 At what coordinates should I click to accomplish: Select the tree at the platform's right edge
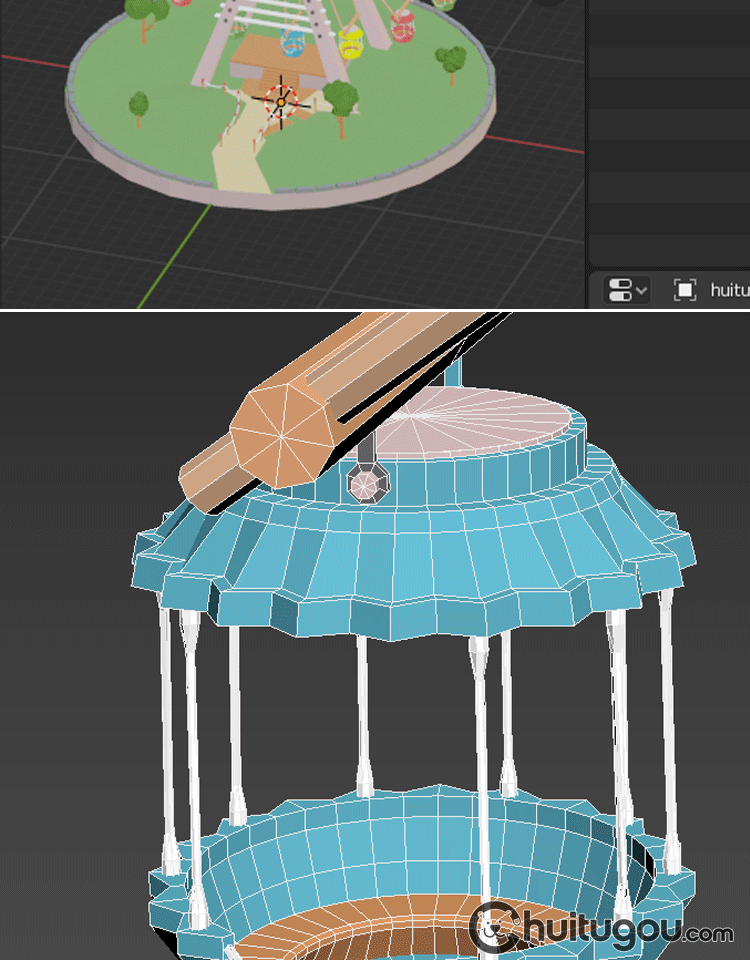click(x=453, y=58)
